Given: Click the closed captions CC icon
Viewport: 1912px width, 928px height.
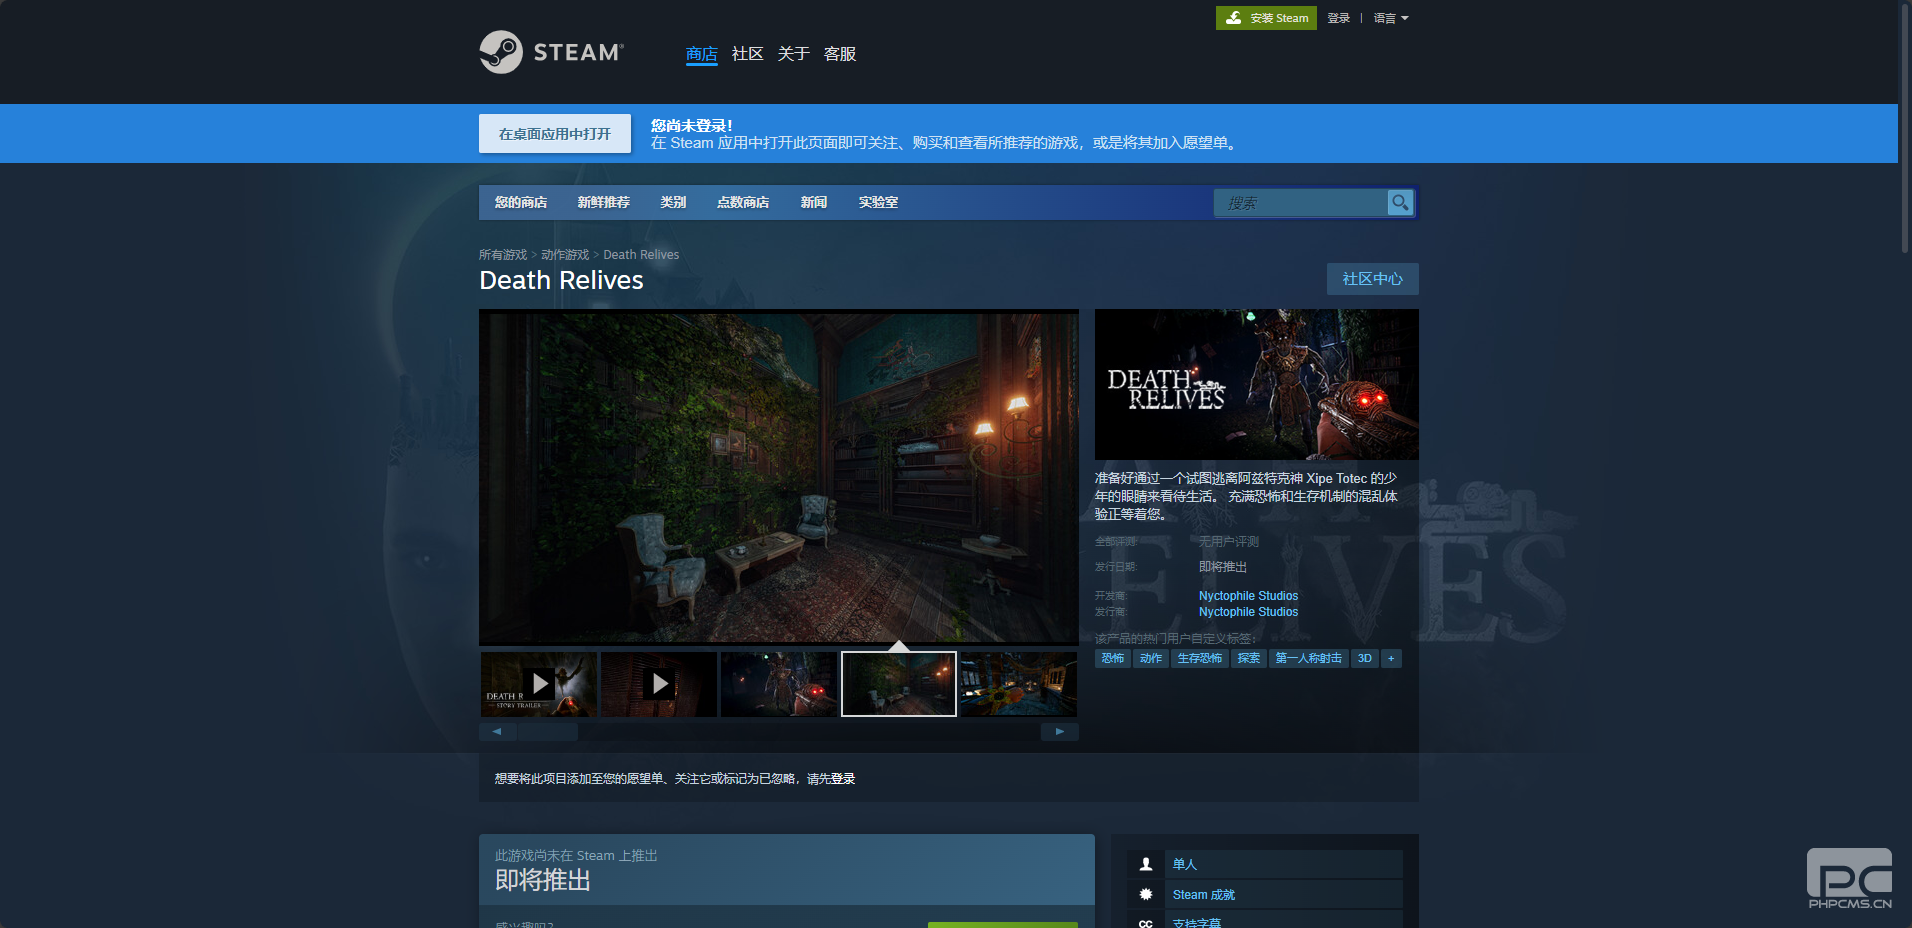Looking at the screenshot, I should (1146, 922).
